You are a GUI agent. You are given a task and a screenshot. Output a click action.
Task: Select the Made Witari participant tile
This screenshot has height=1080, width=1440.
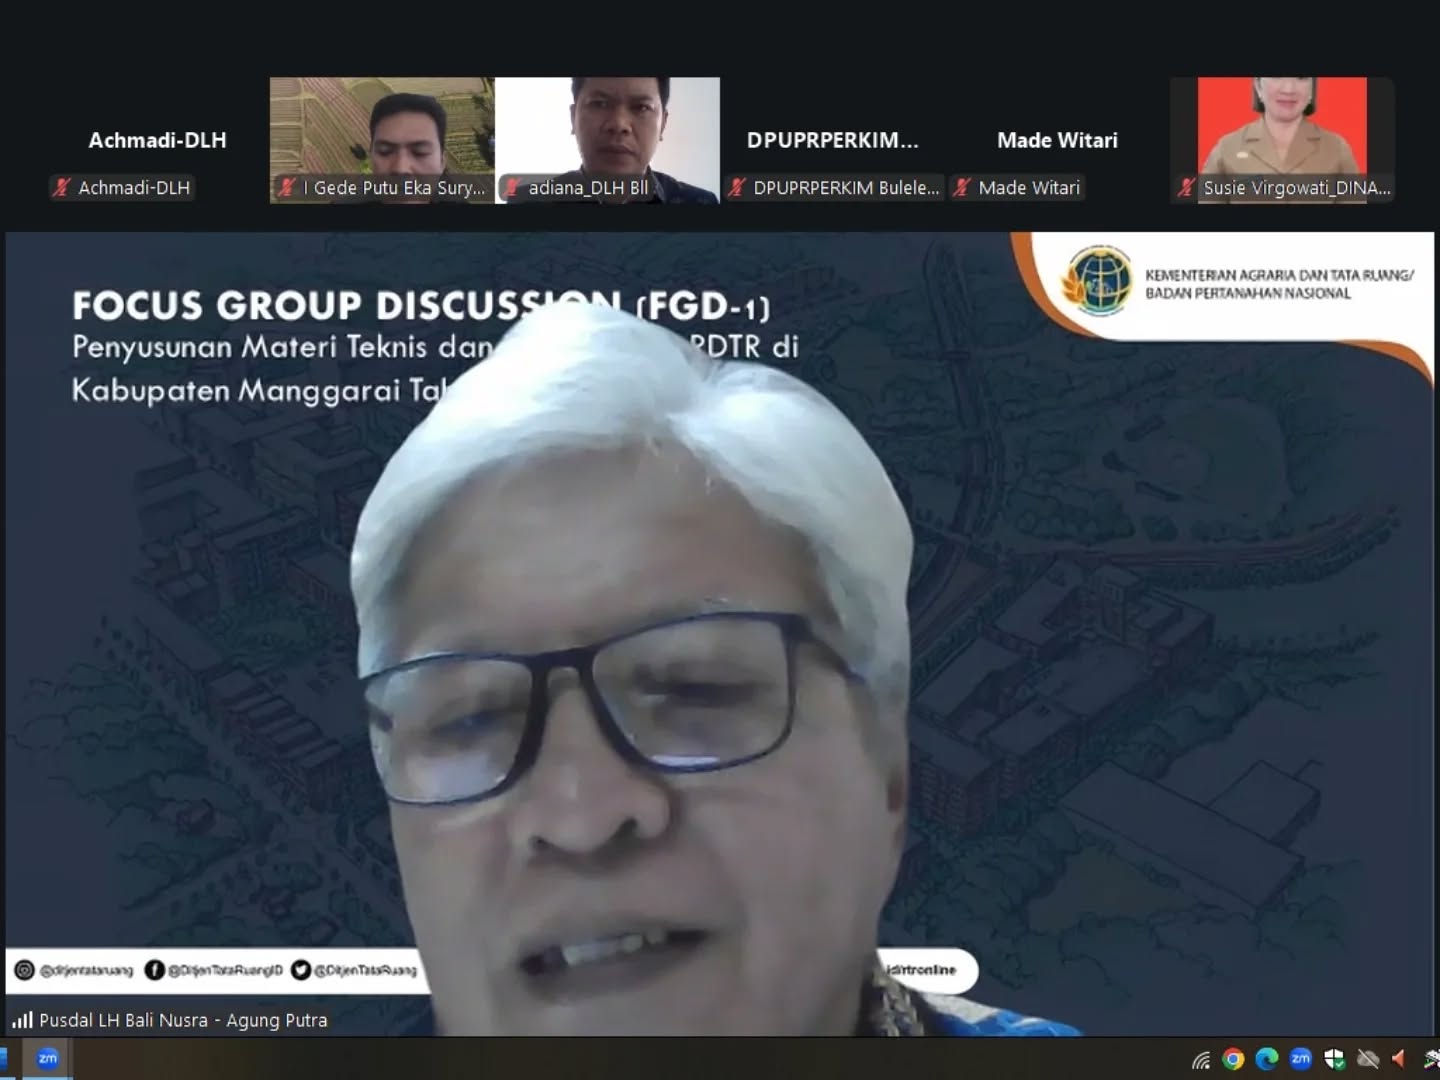1057,140
